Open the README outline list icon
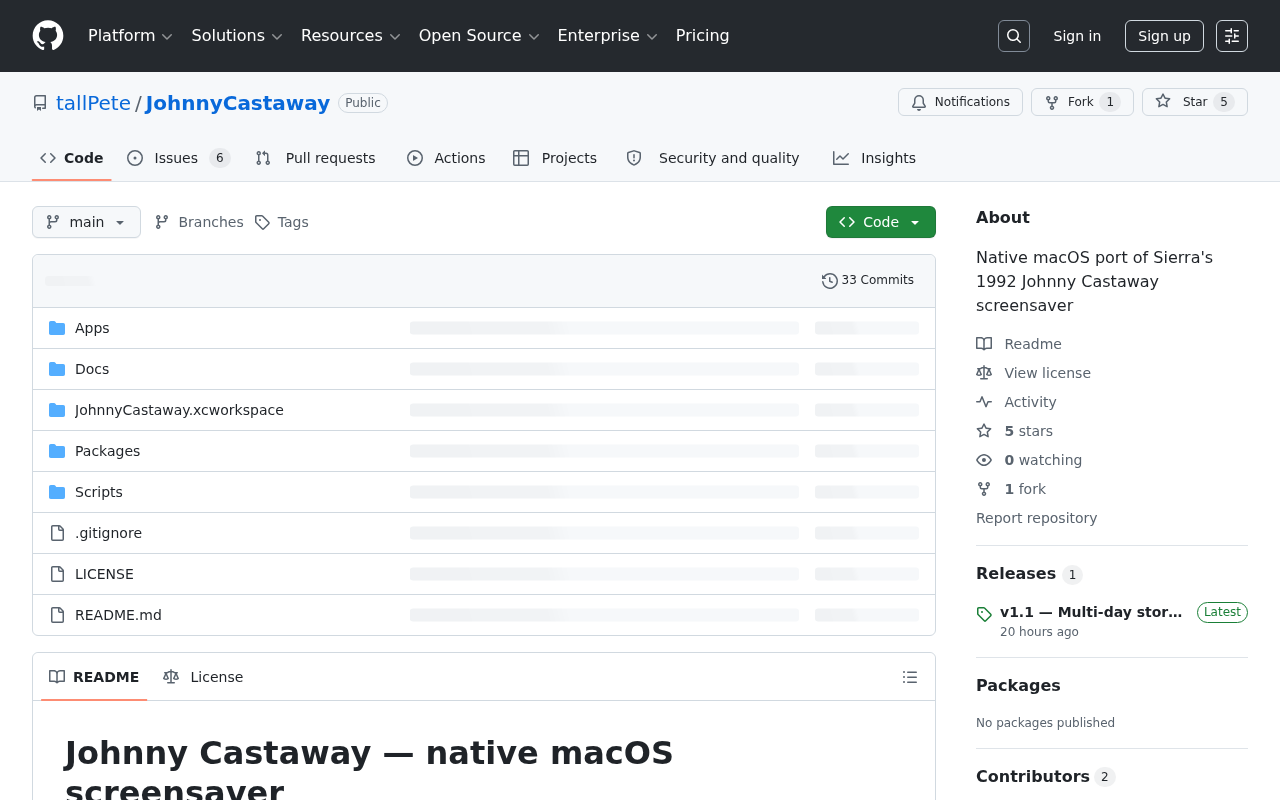Viewport: 1280px width, 800px height. click(x=910, y=677)
